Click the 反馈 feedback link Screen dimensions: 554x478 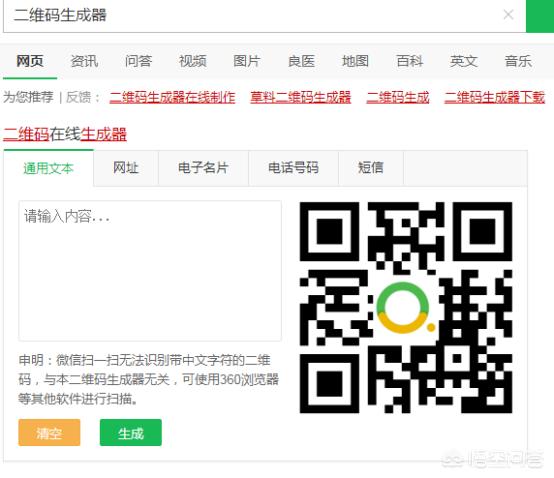pos(78,97)
